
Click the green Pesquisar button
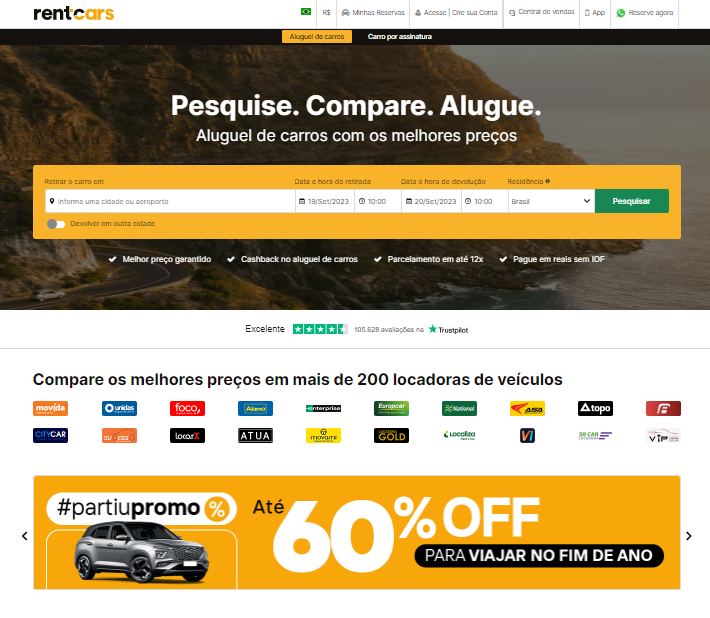tap(632, 201)
